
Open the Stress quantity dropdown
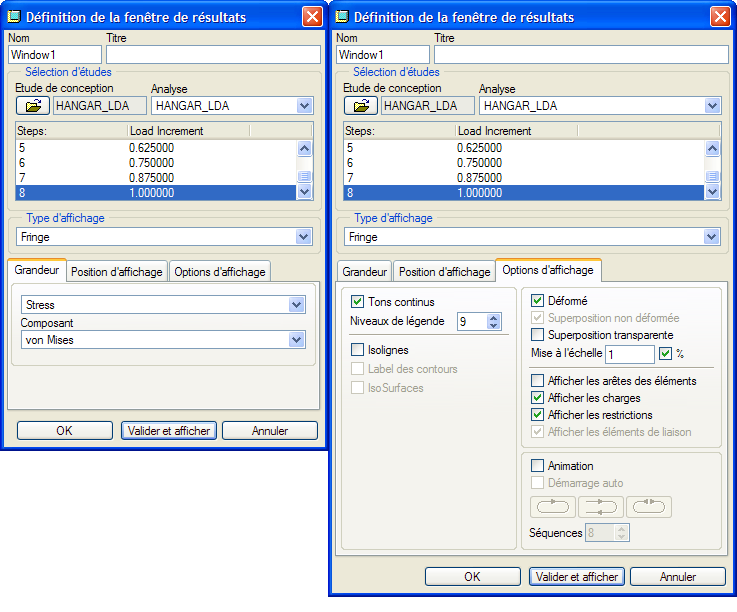point(297,305)
